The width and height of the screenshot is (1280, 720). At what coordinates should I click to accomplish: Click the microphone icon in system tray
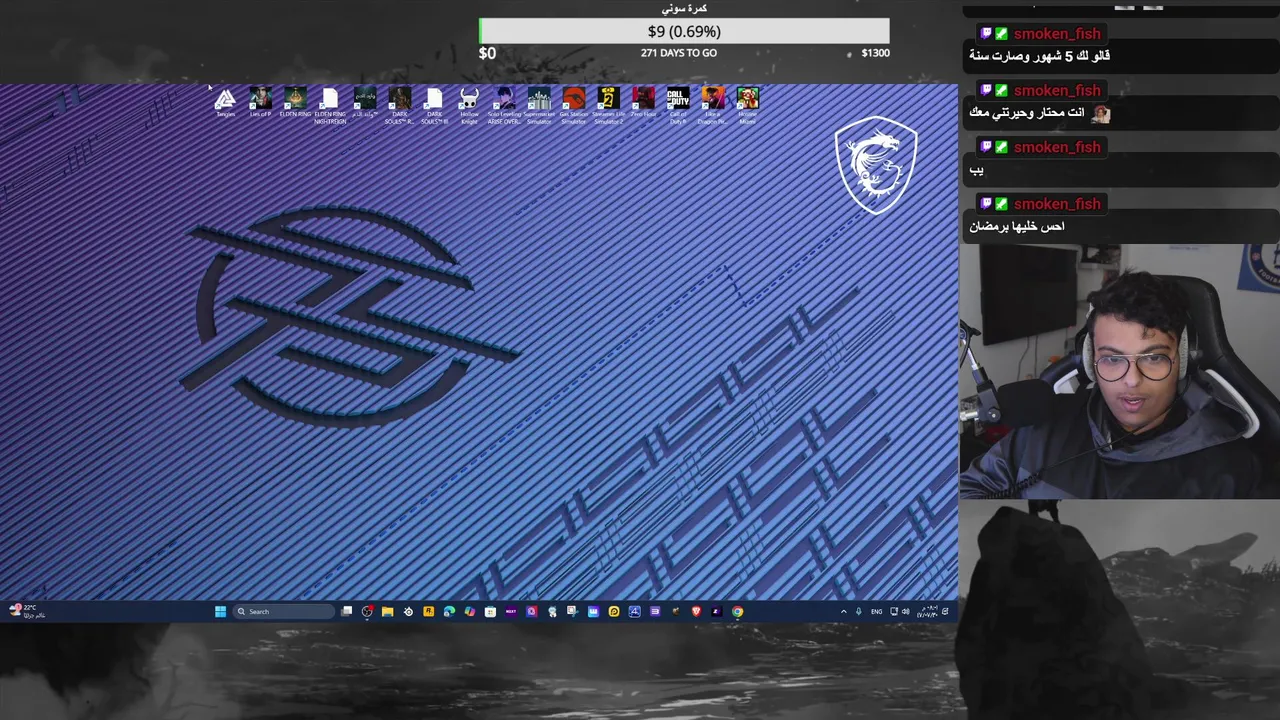(x=858, y=611)
